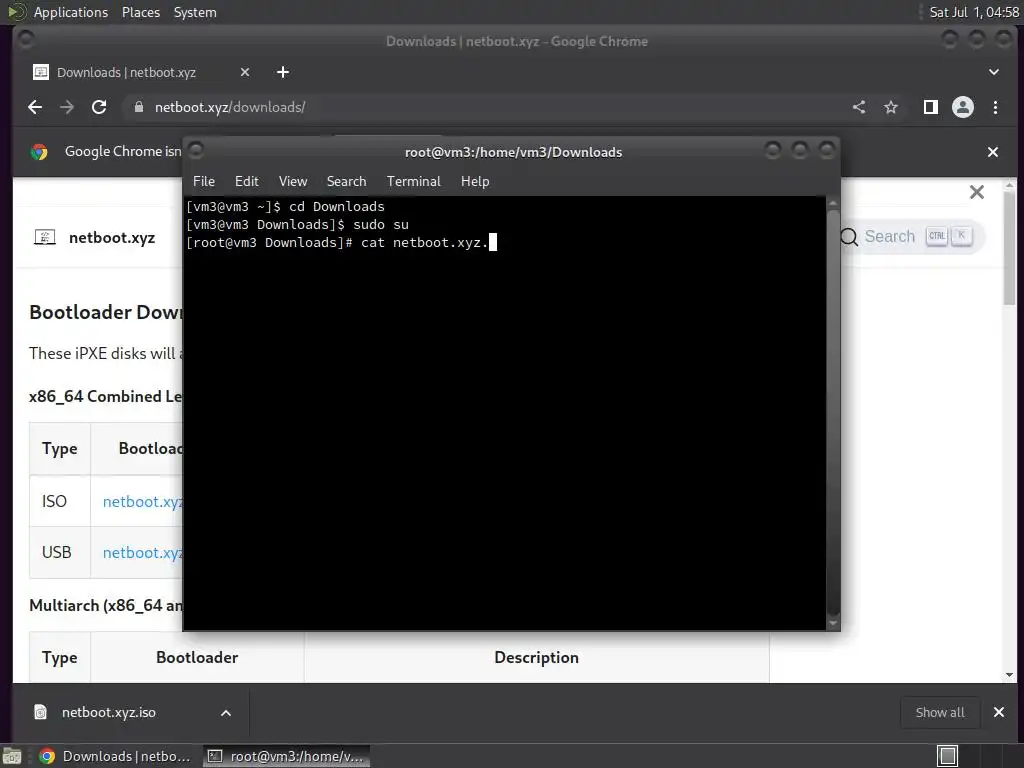The width and height of the screenshot is (1024, 768).
Task: Click Chrome forward navigation arrow
Action: coord(67,107)
